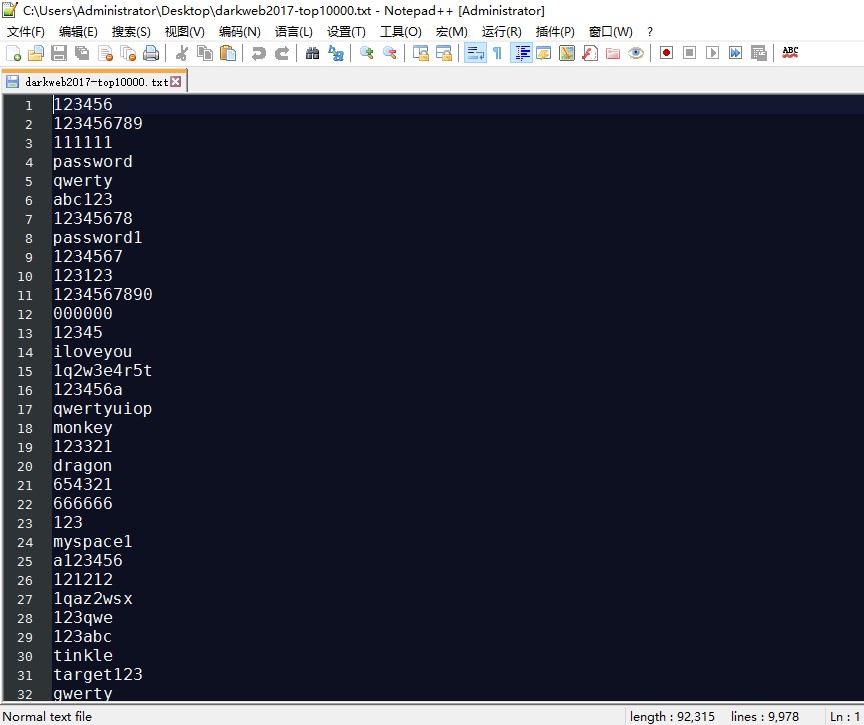Image resolution: width=864 pixels, height=725 pixels.
Task: Click the Close All documents icon
Action: [x=128, y=53]
